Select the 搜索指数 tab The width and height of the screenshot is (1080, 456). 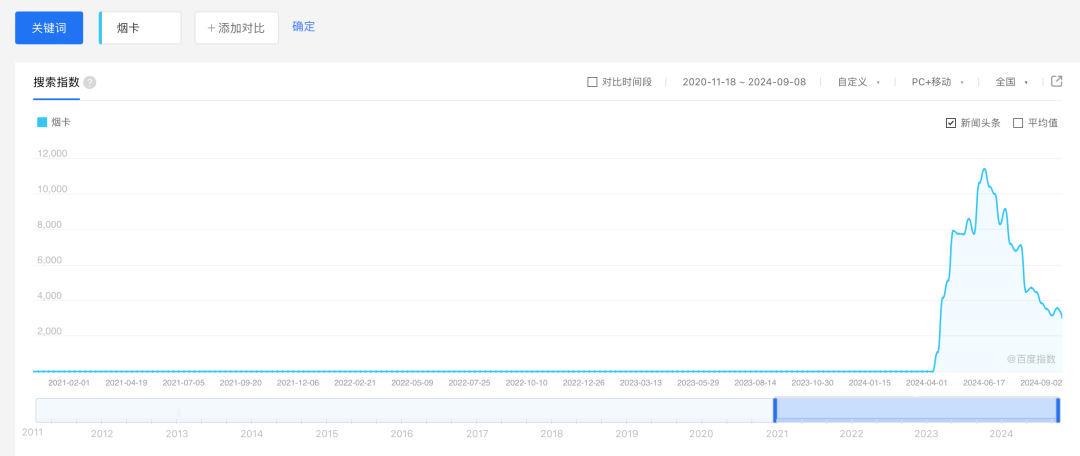click(x=56, y=82)
